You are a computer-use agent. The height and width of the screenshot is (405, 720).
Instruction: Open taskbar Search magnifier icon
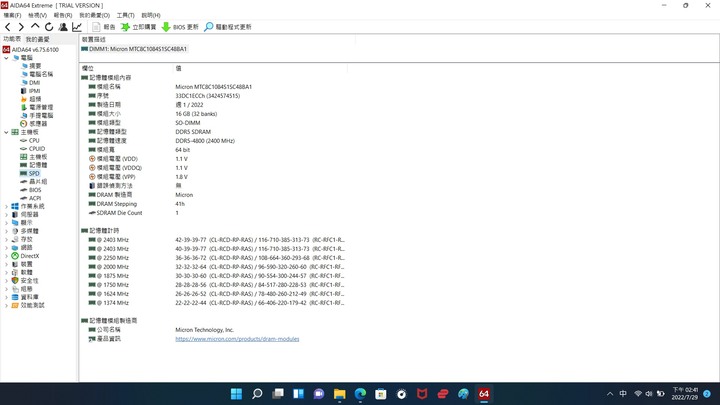[x=257, y=394]
